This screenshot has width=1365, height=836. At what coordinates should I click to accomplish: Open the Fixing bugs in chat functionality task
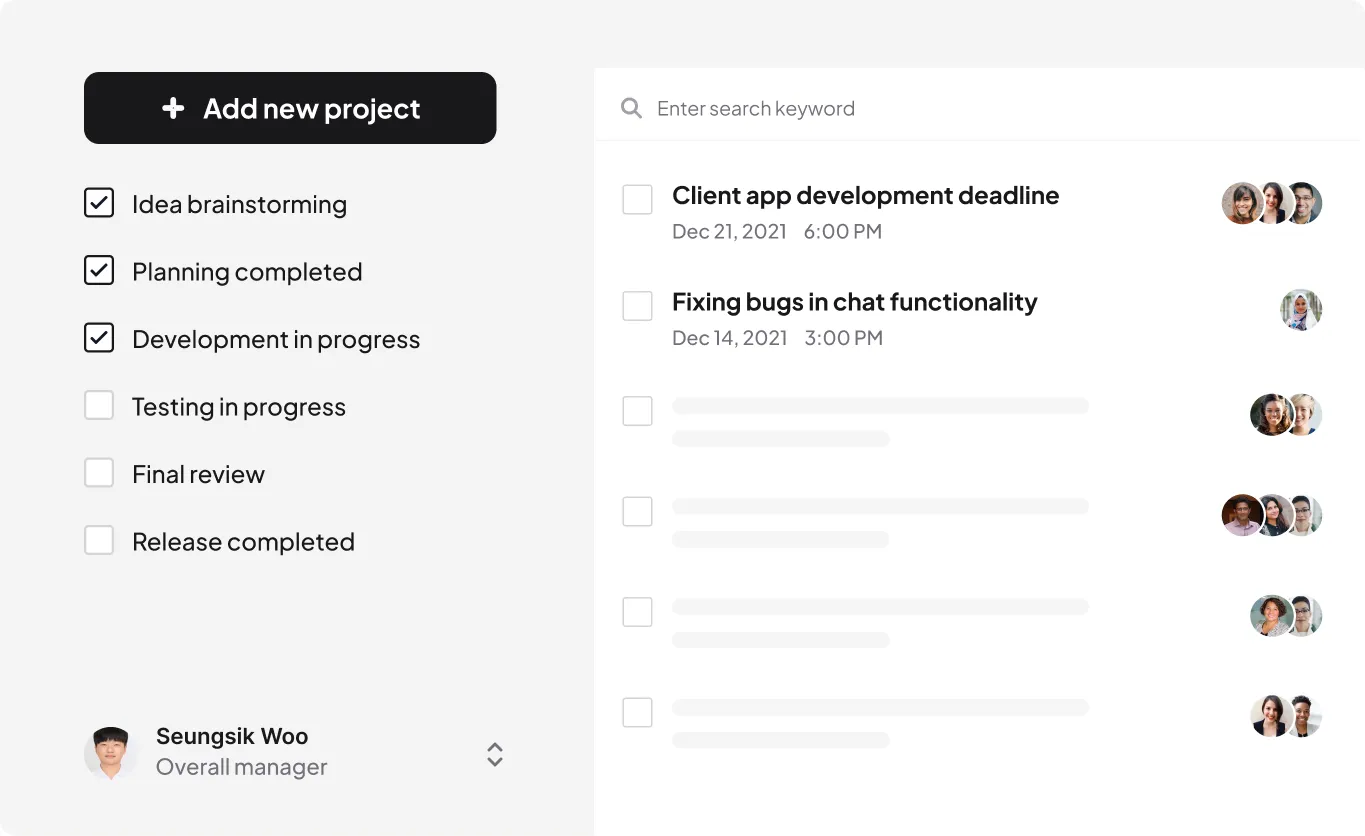[854, 301]
